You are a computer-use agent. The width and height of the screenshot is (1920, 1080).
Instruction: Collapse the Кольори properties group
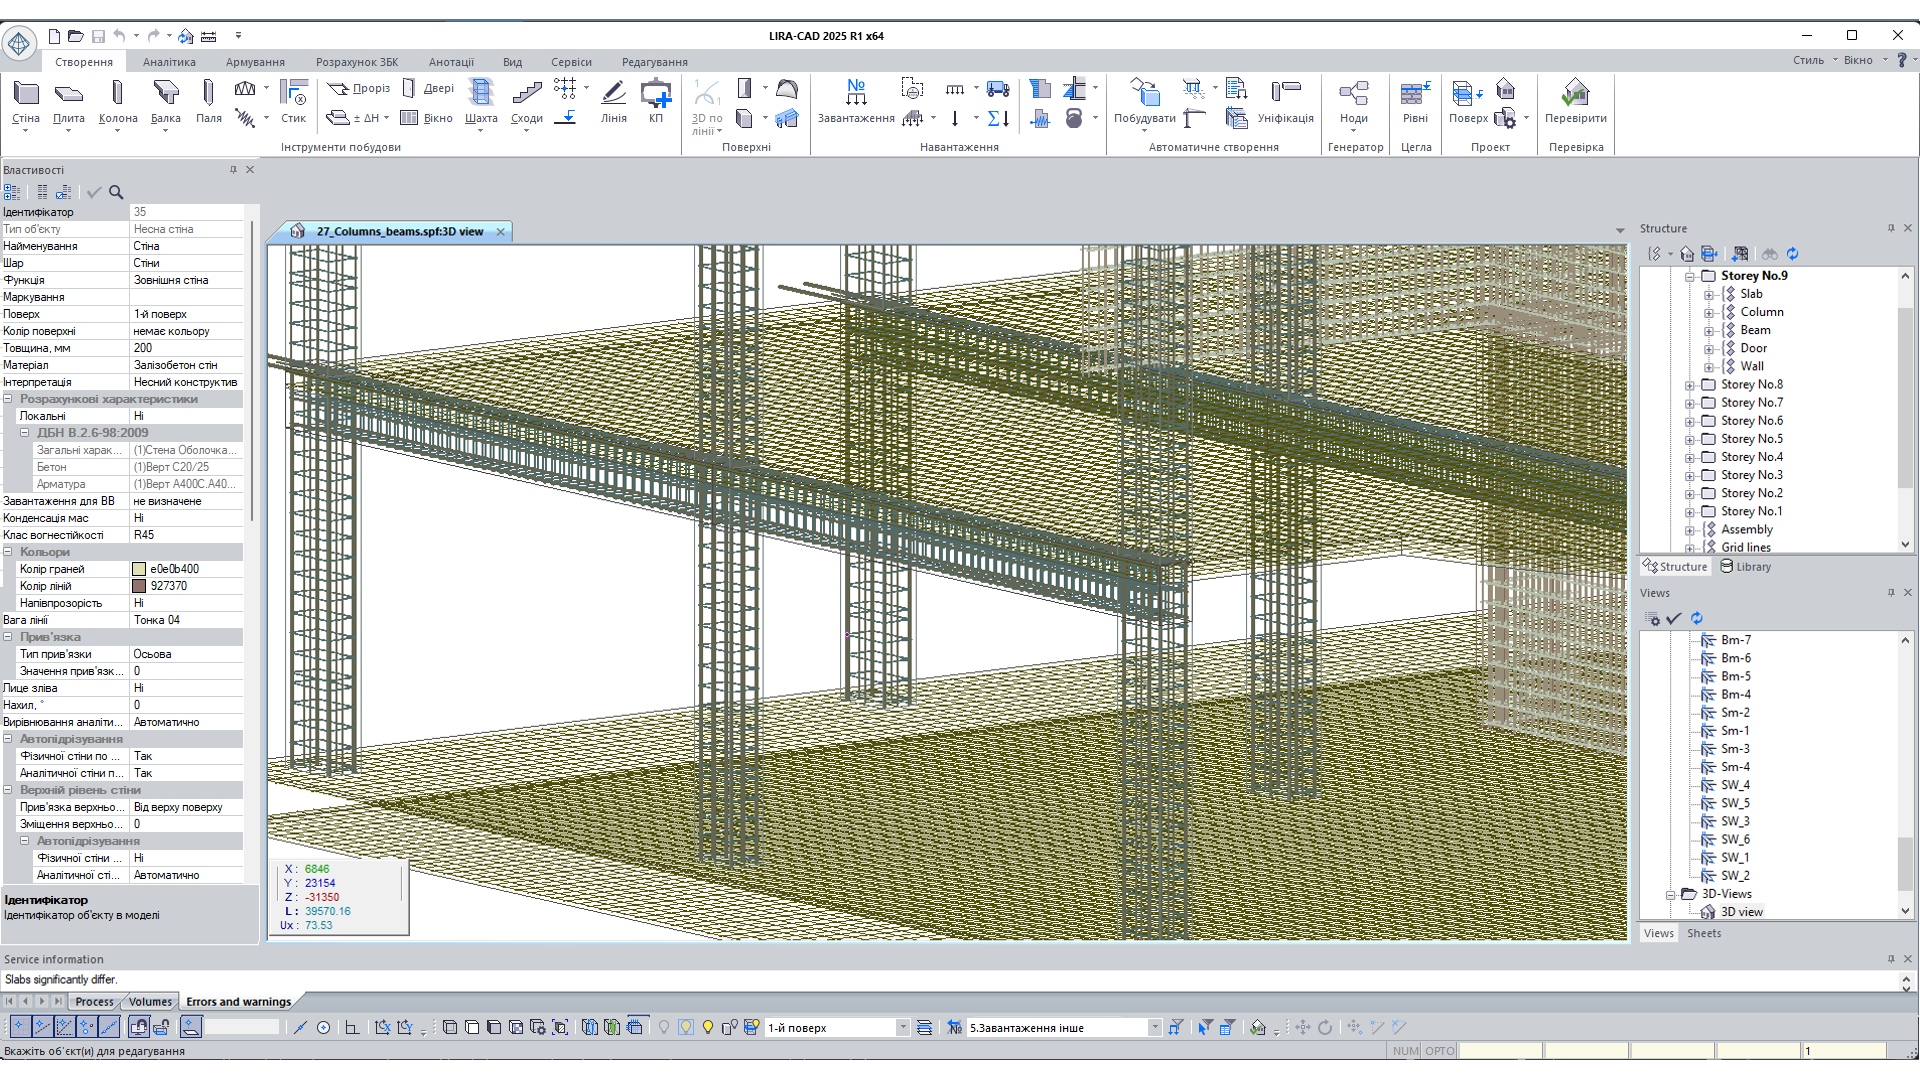[x=8, y=552]
